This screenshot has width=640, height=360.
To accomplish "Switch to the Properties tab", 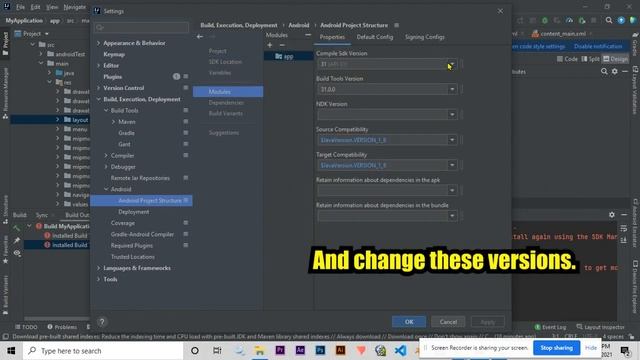I will pyautogui.click(x=332, y=37).
